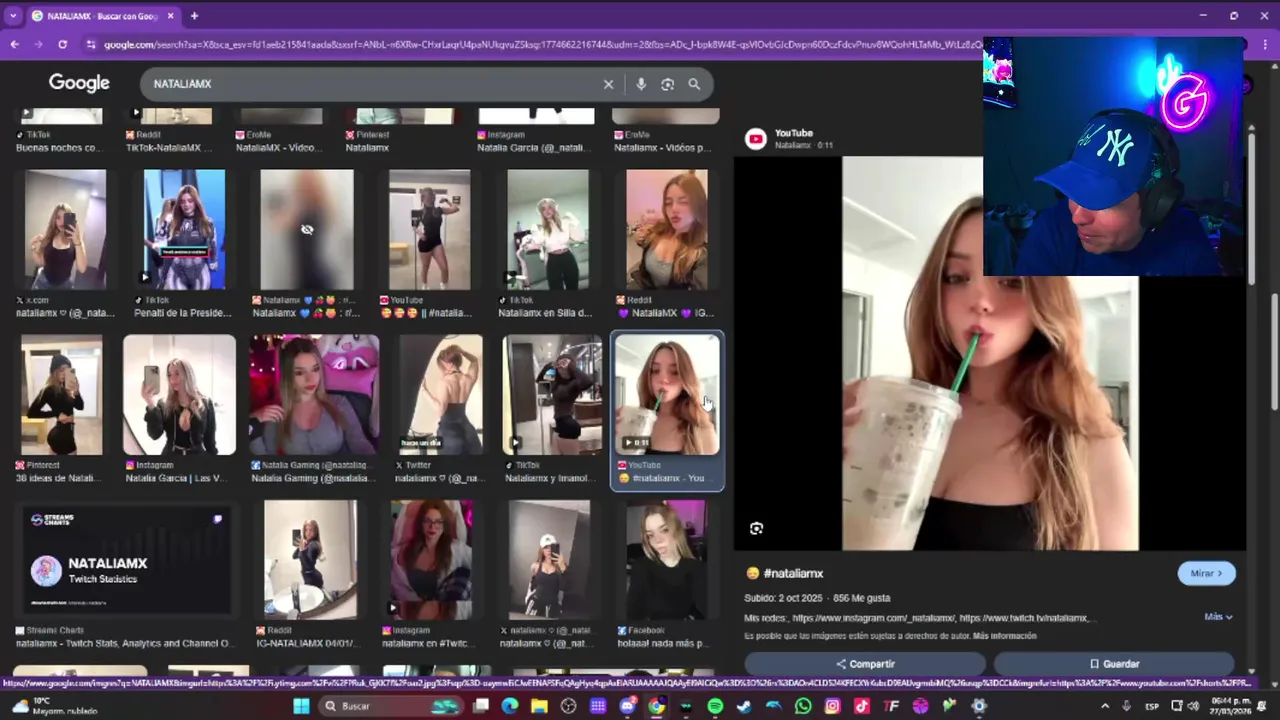Viewport: 1280px width, 720px height.
Task: Open File Explorer from the taskbar
Action: click(x=539, y=706)
